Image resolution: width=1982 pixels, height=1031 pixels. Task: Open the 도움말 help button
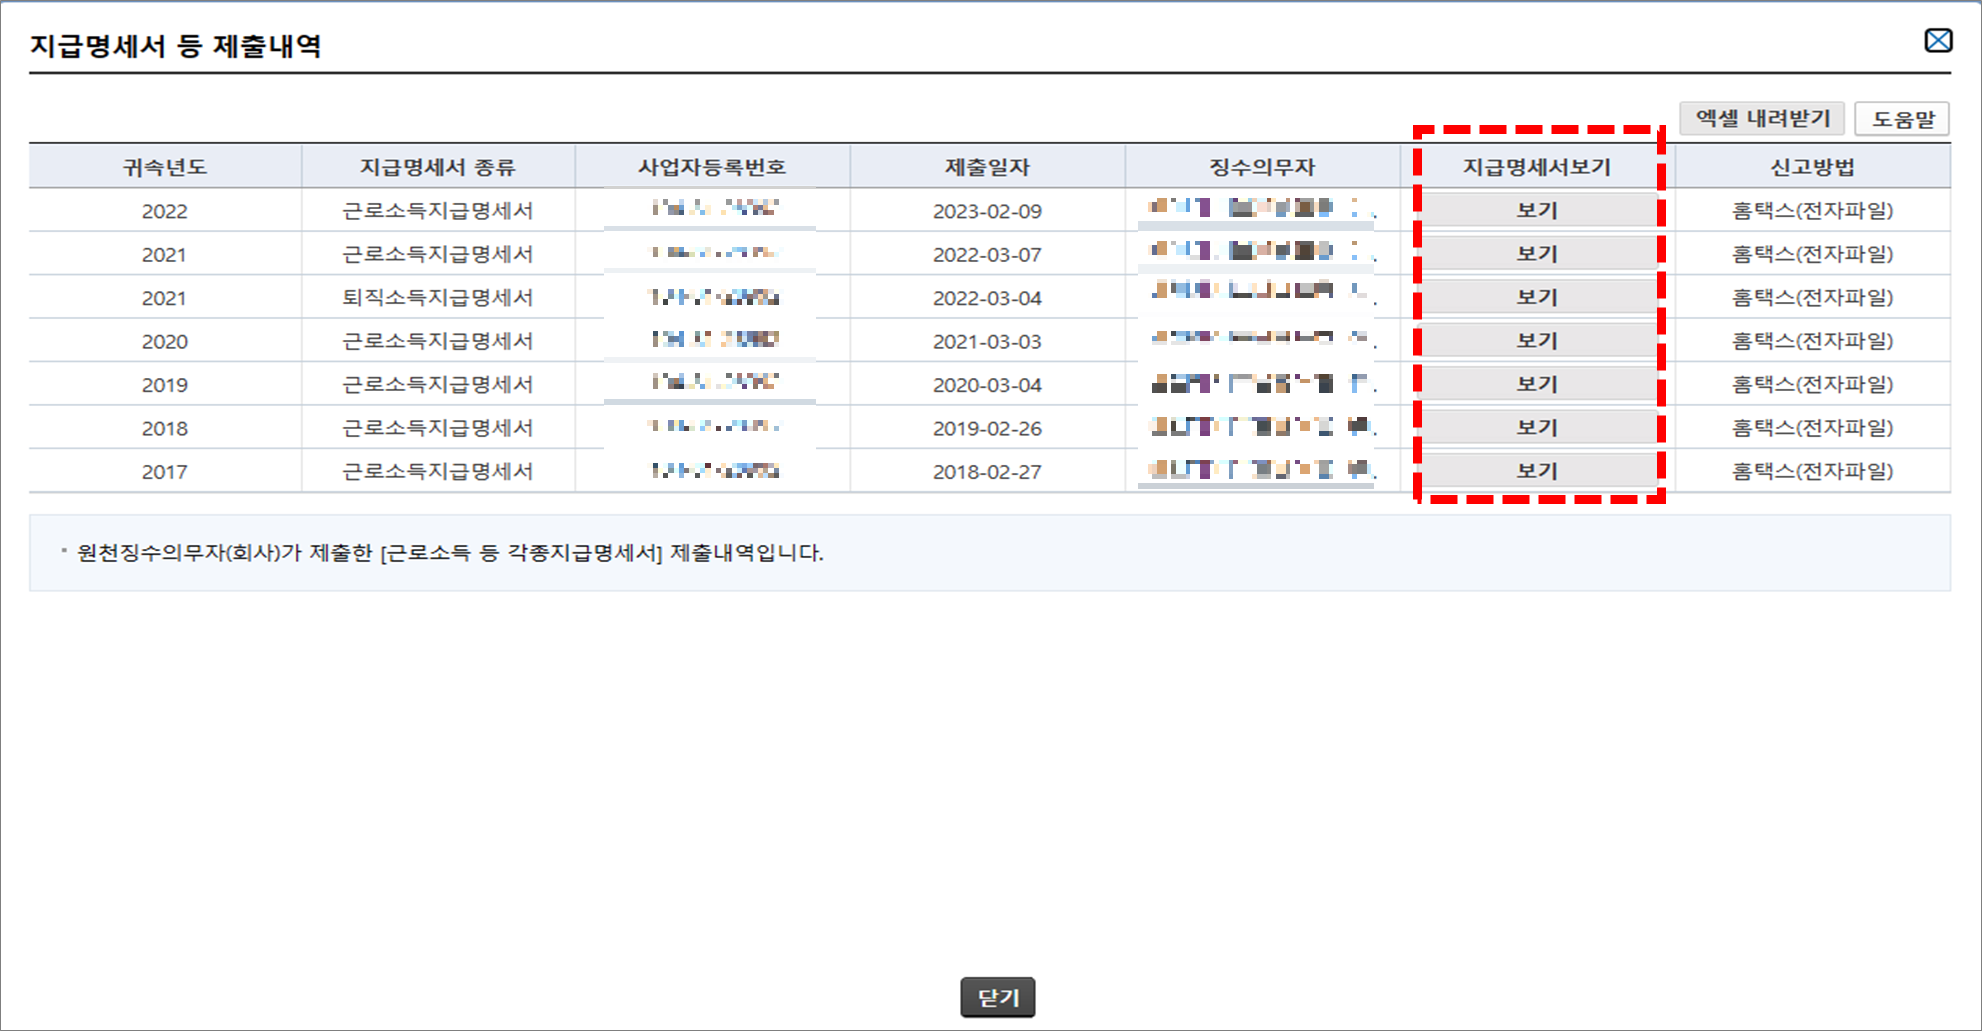pyautogui.click(x=1903, y=119)
